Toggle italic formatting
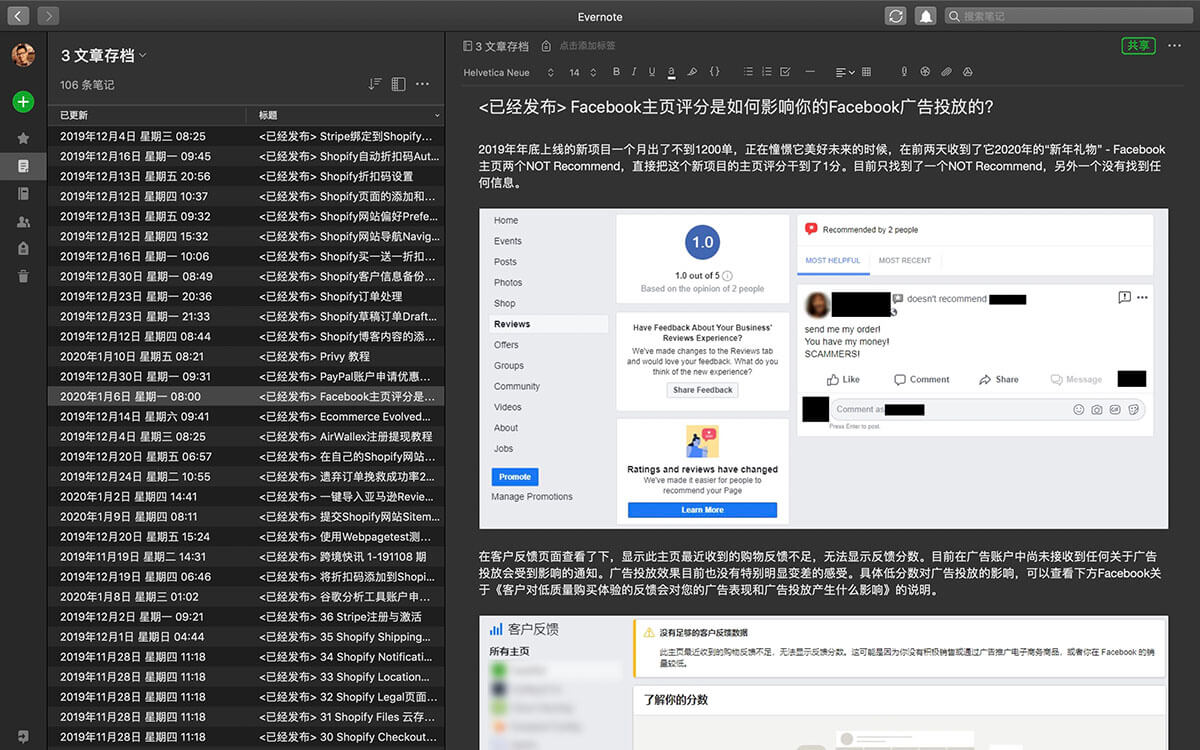The width and height of the screenshot is (1200, 750). click(634, 72)
